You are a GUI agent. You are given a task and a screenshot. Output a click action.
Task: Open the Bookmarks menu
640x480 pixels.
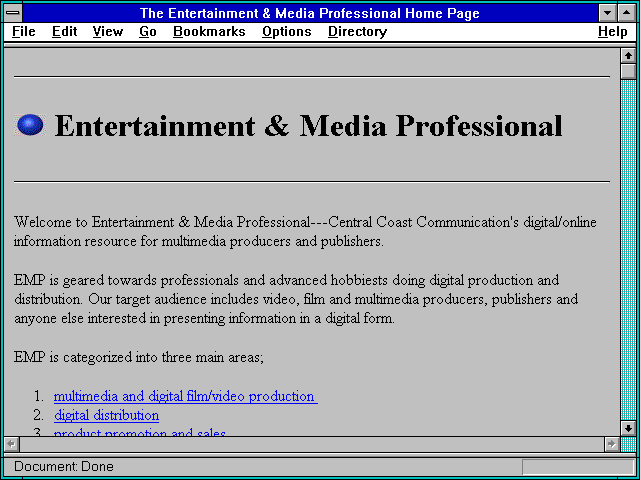(209, 31)
